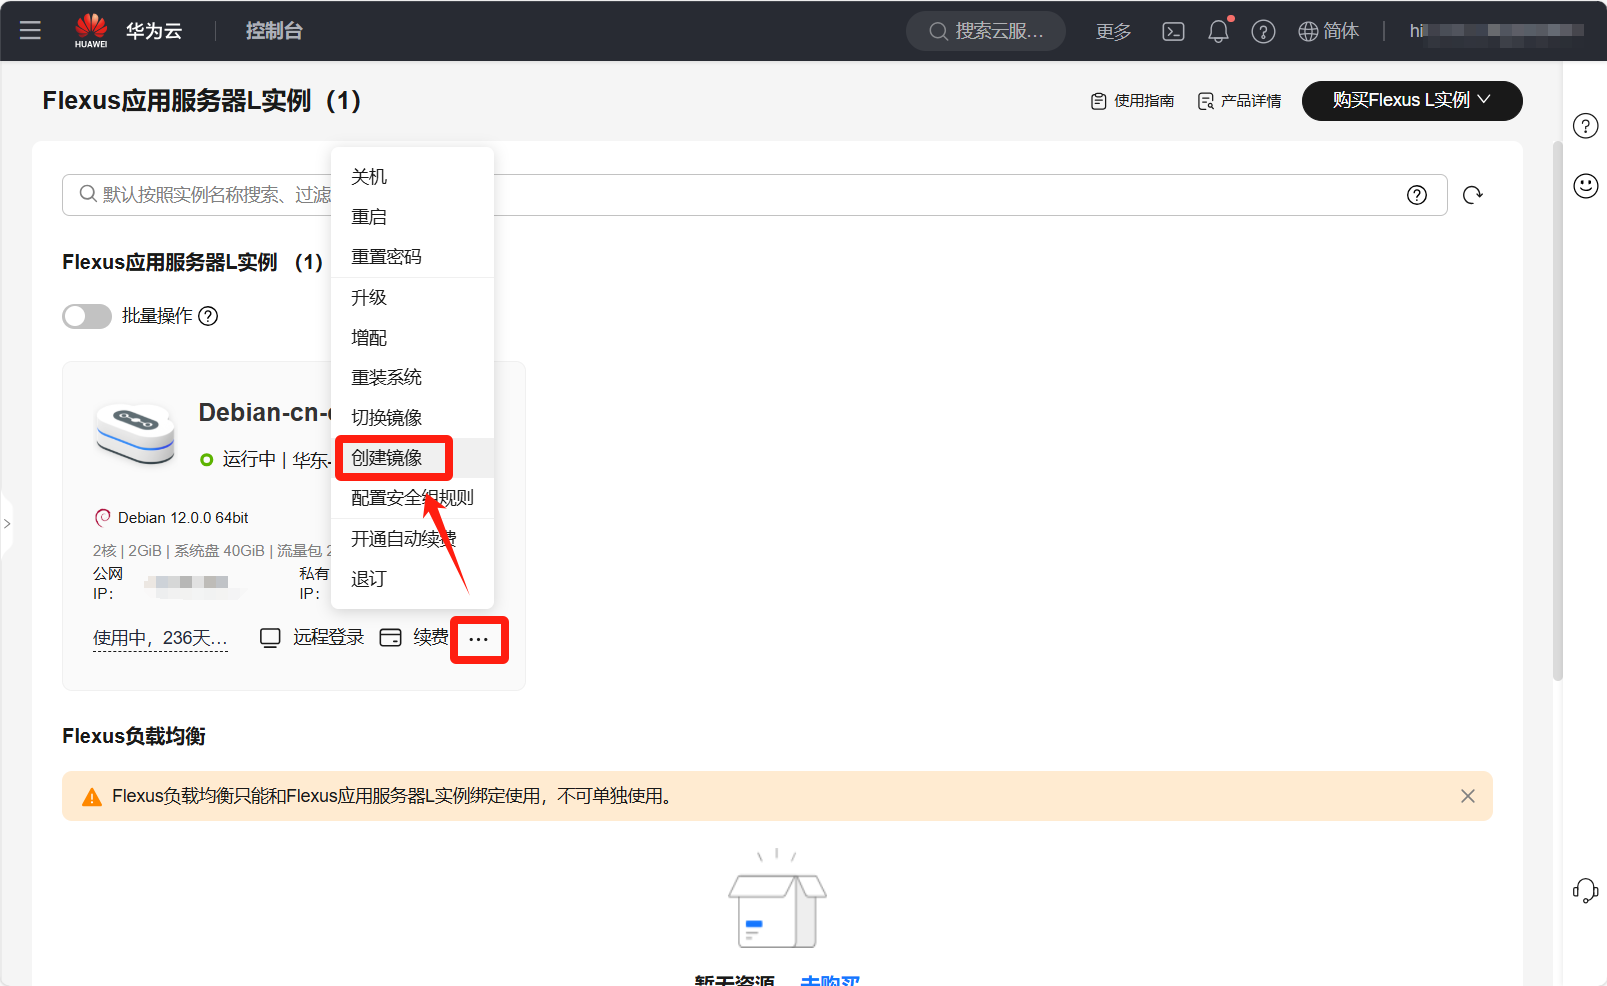Select 创建镜像 from the context menu
This screenshot has width=1607, height=986.
point(387,458)
